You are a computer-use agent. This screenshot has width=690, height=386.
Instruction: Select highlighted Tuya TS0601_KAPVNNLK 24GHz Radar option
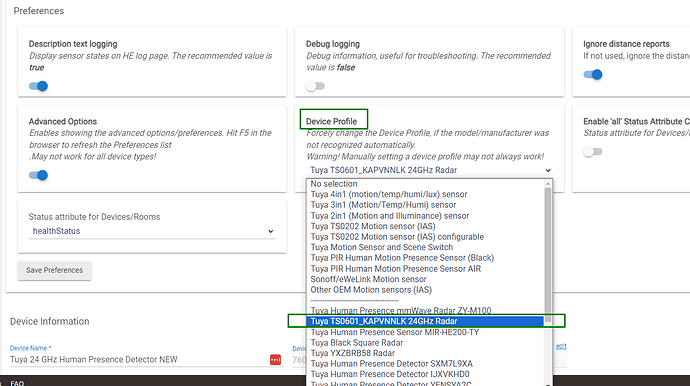[x=425, y=321]
